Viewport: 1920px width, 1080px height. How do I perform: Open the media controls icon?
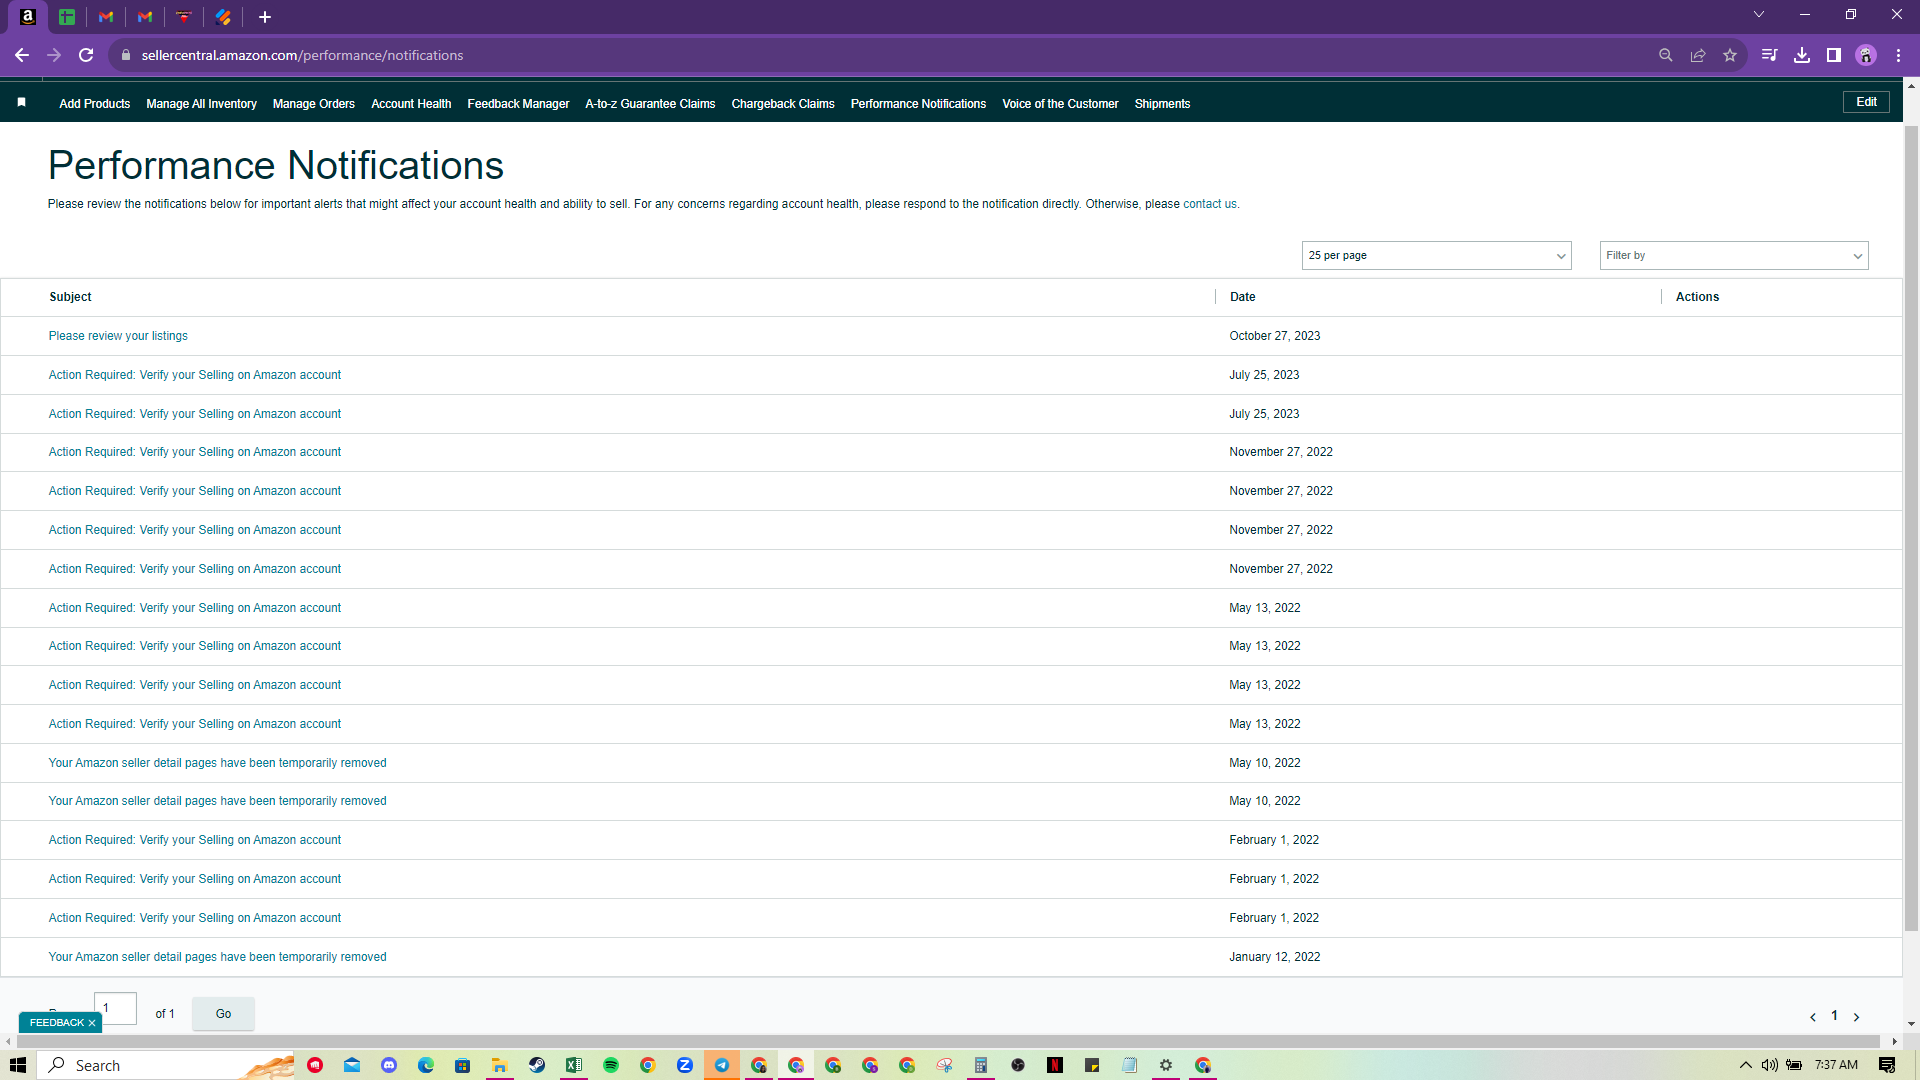1770,55
